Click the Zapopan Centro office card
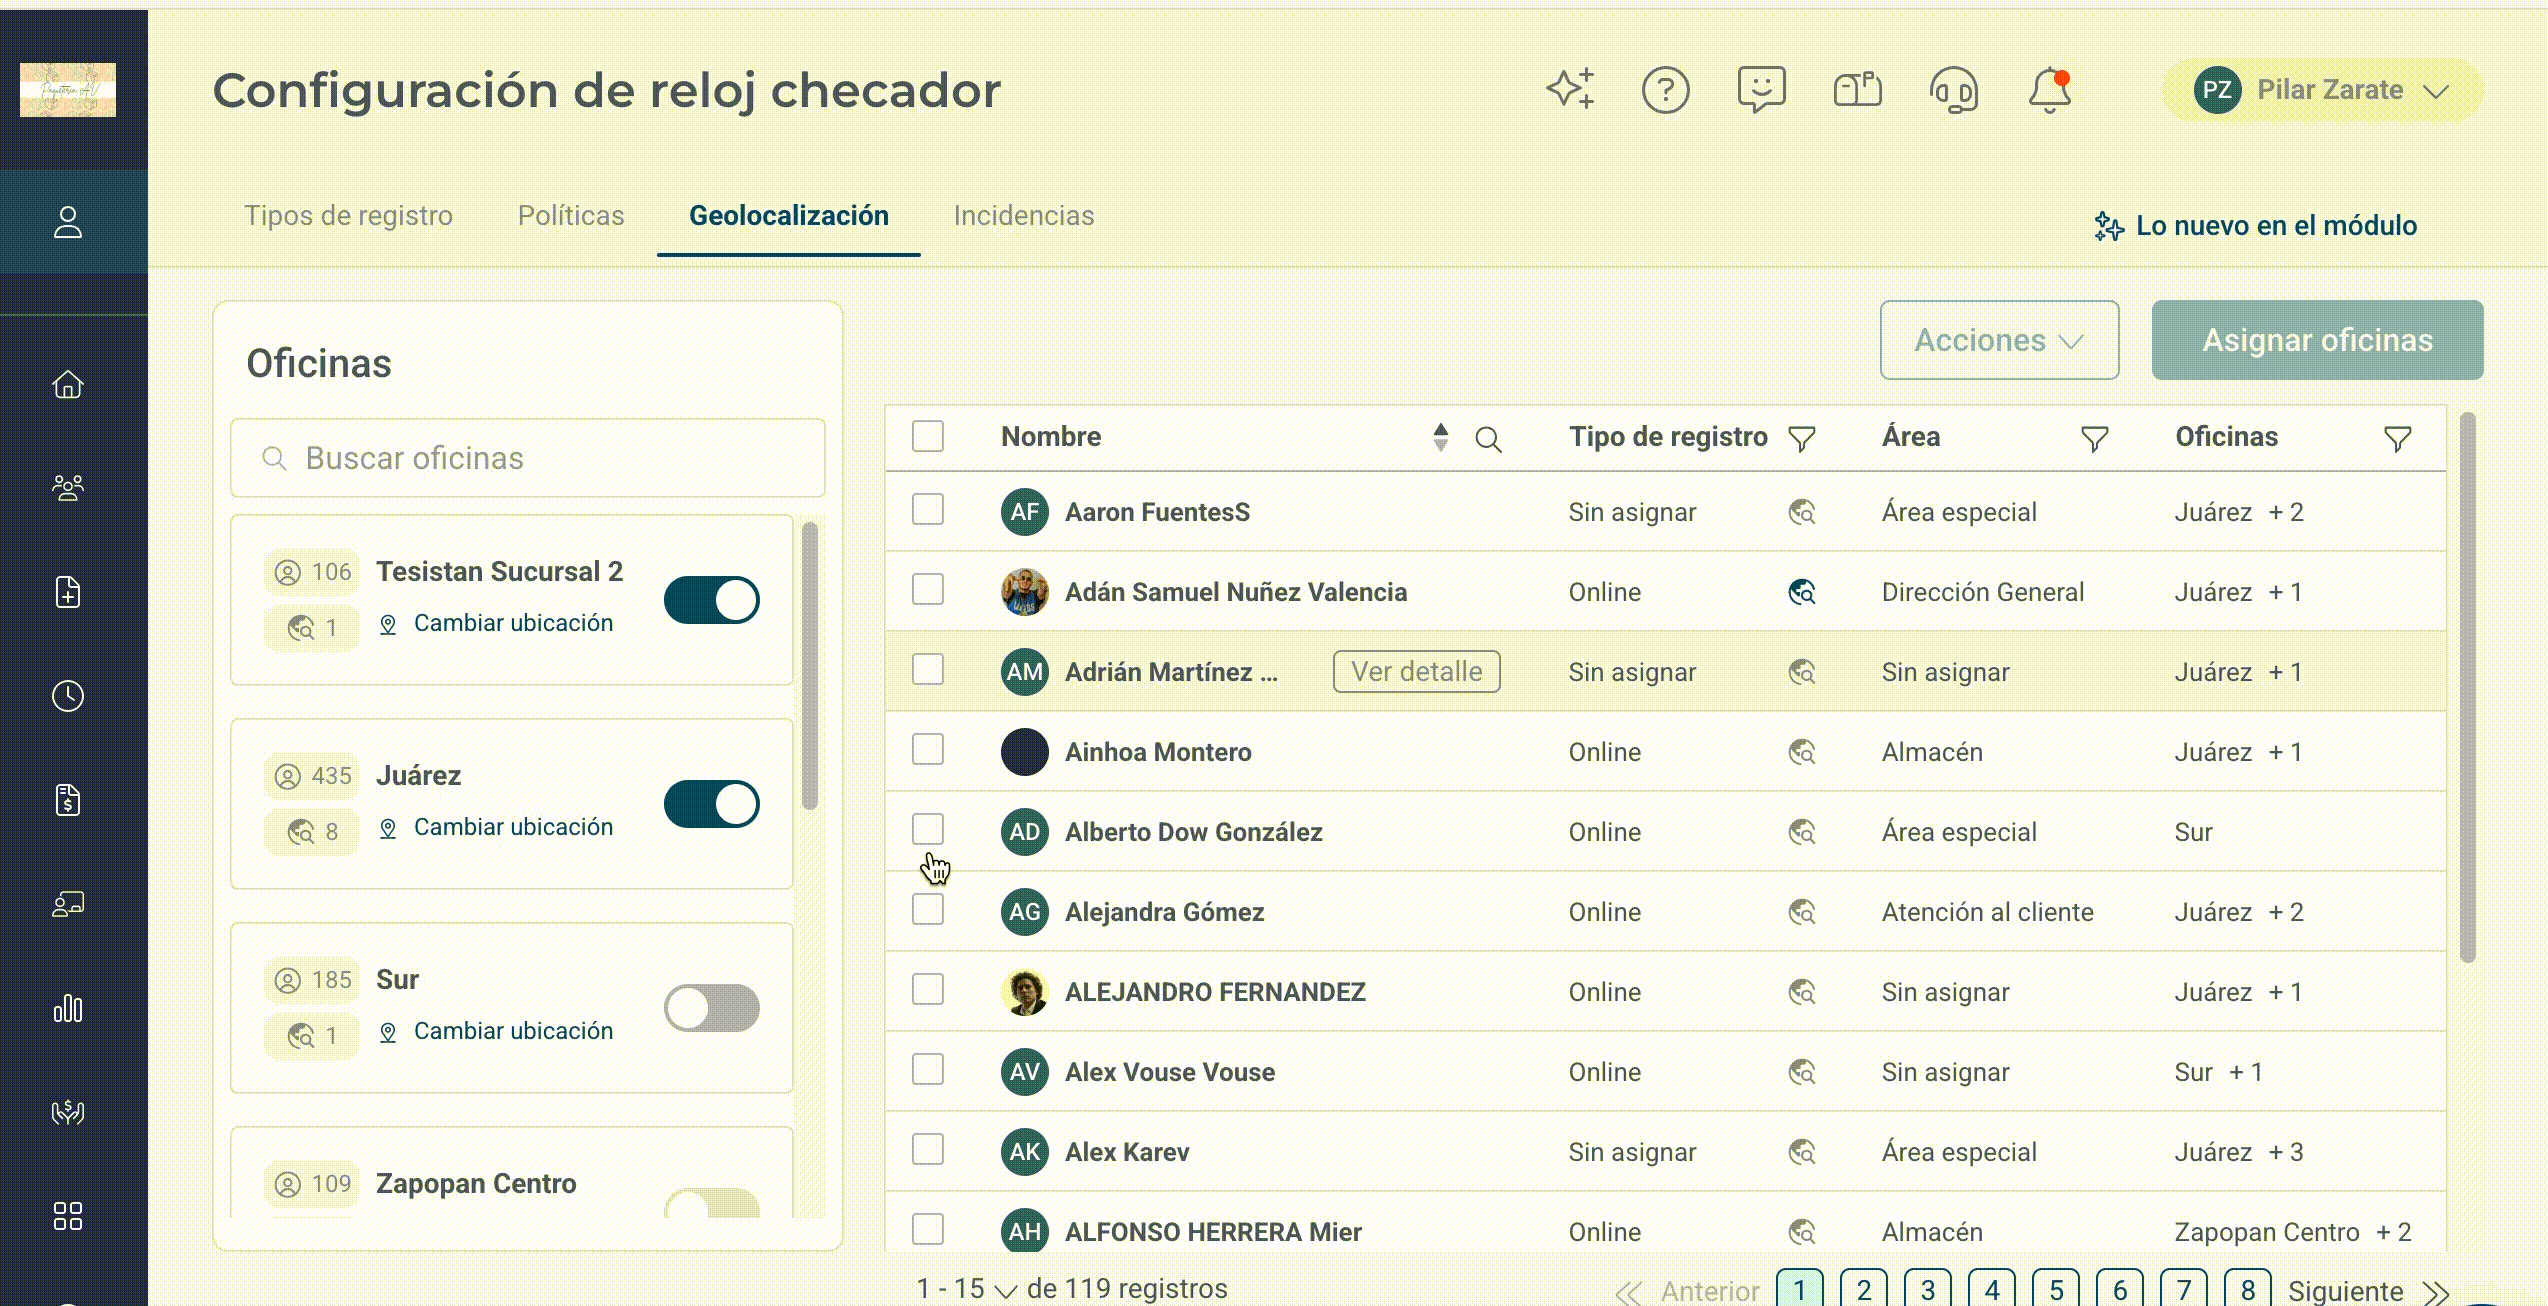This screenshot has height=1306, width=2548. click(512, 1172)
